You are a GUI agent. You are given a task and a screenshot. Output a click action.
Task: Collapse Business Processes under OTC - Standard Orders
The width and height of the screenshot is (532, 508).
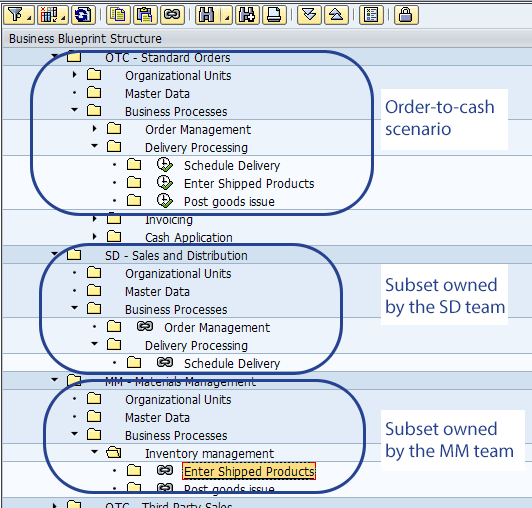(x=75, y=110)
